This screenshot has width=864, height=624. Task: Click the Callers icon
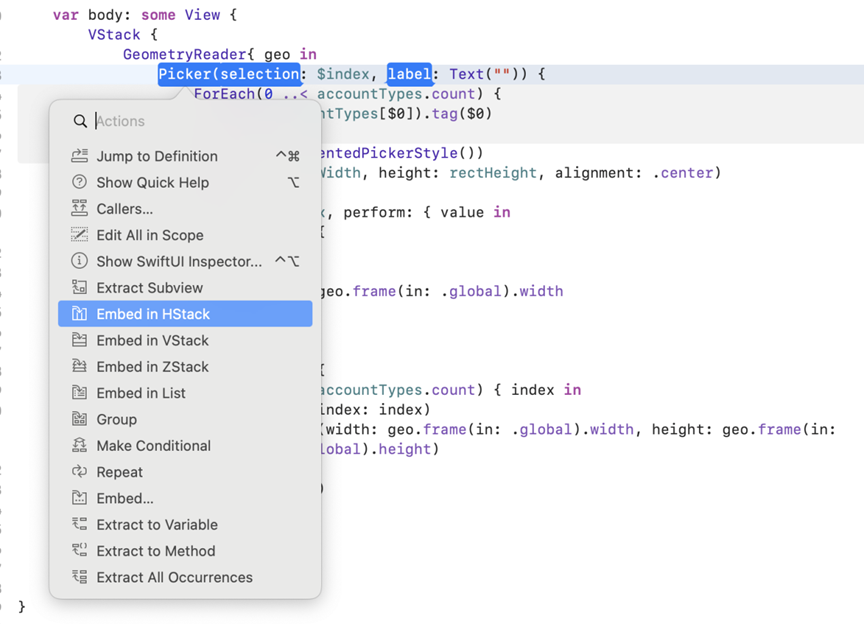pos(79,208)
